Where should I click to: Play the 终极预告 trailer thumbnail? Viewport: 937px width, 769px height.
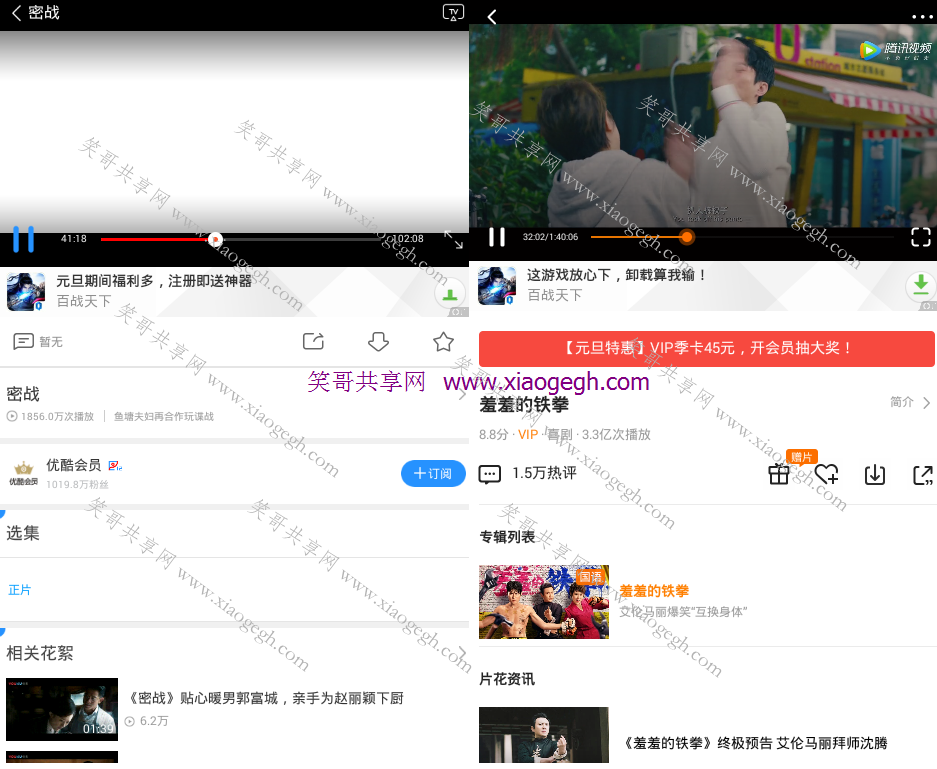(544, 735)
